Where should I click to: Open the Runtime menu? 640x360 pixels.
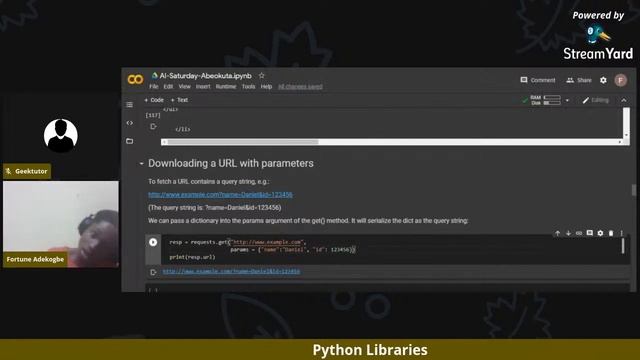(x=226, y=87)
